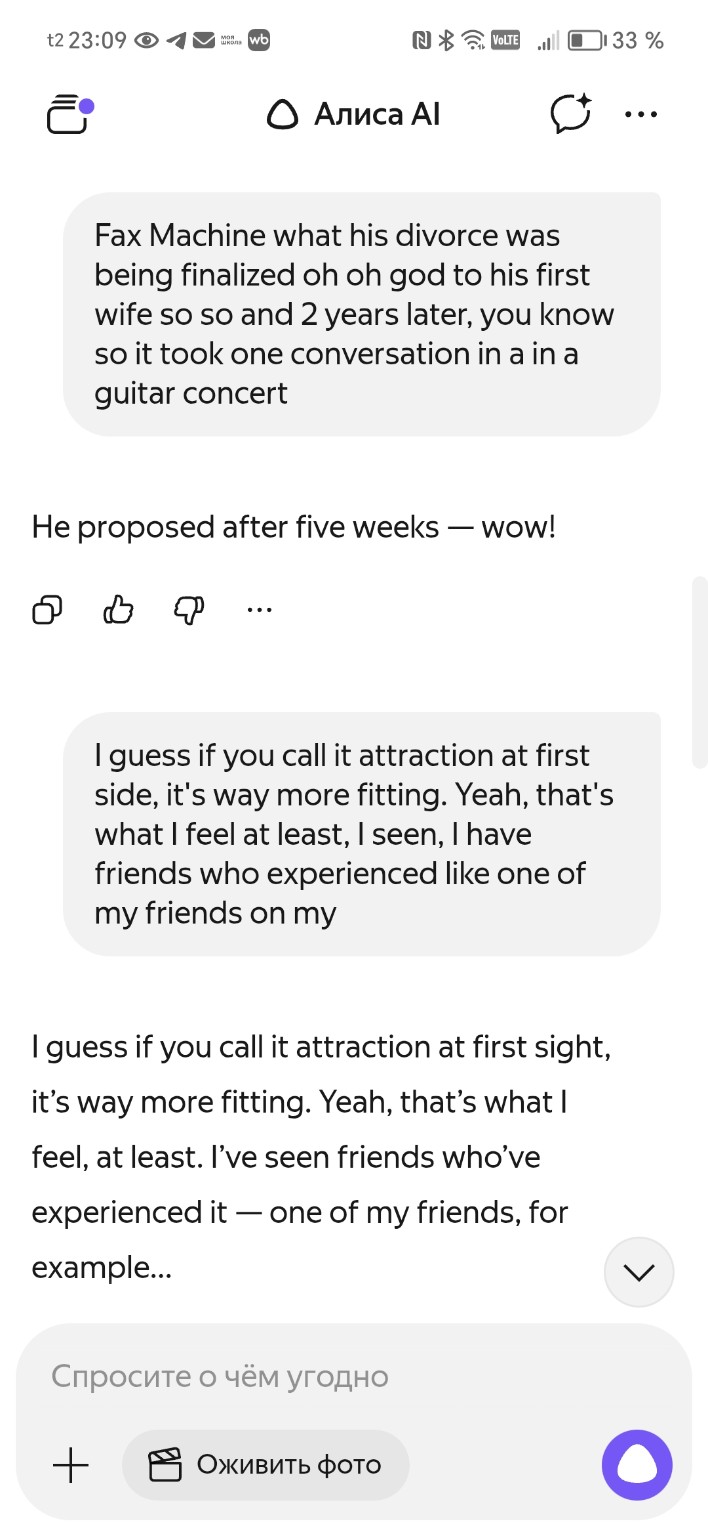This screenshot has height=1536, width=708.
Task: Activate the purple Alice voice button
Action: pyautogui.click(x=637, y=1466)
